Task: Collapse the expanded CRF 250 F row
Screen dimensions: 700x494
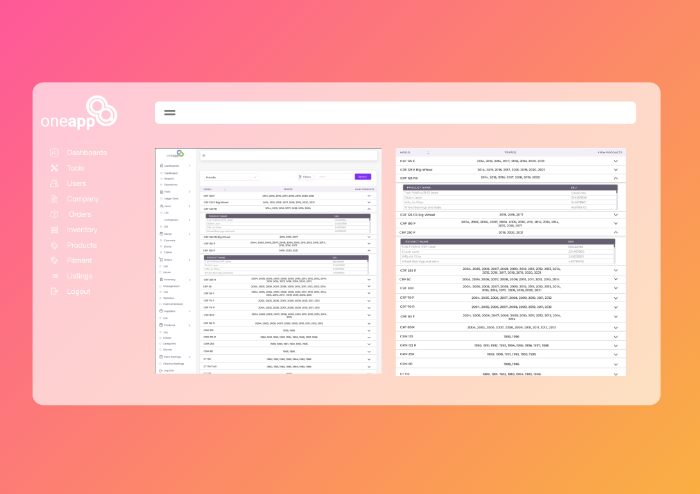Action: tap(616, 231)
